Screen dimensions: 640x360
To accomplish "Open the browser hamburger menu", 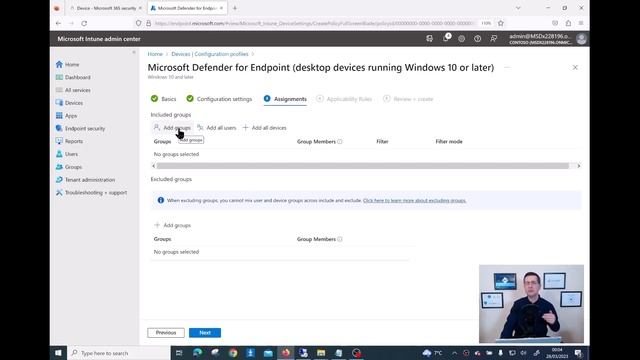I will click(581, 23).
